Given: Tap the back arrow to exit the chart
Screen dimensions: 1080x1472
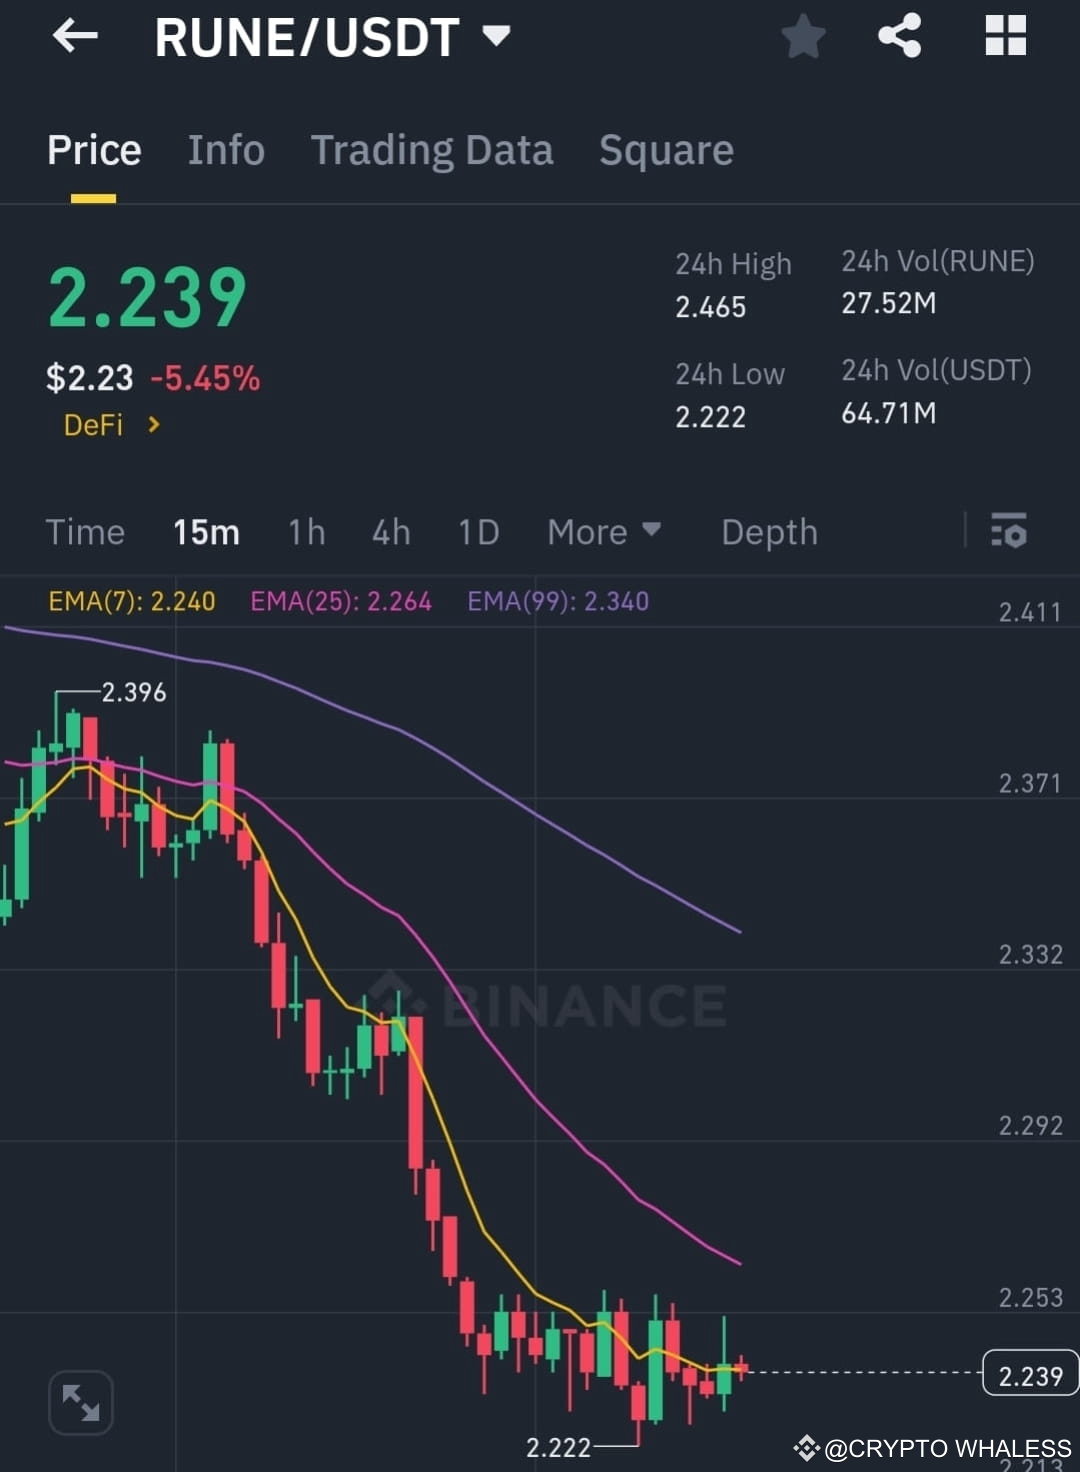Looking at the screenshot, I should pyautogui.click(x=75, y=36).
